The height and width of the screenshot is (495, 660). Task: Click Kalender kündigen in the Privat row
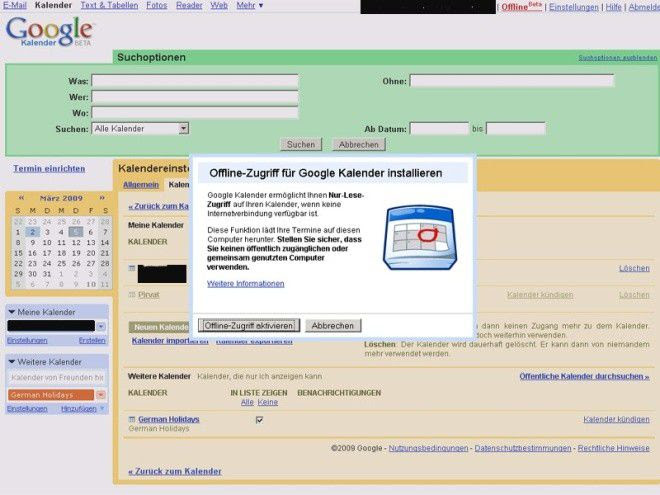pyautogui.click(x=540, y=295)
